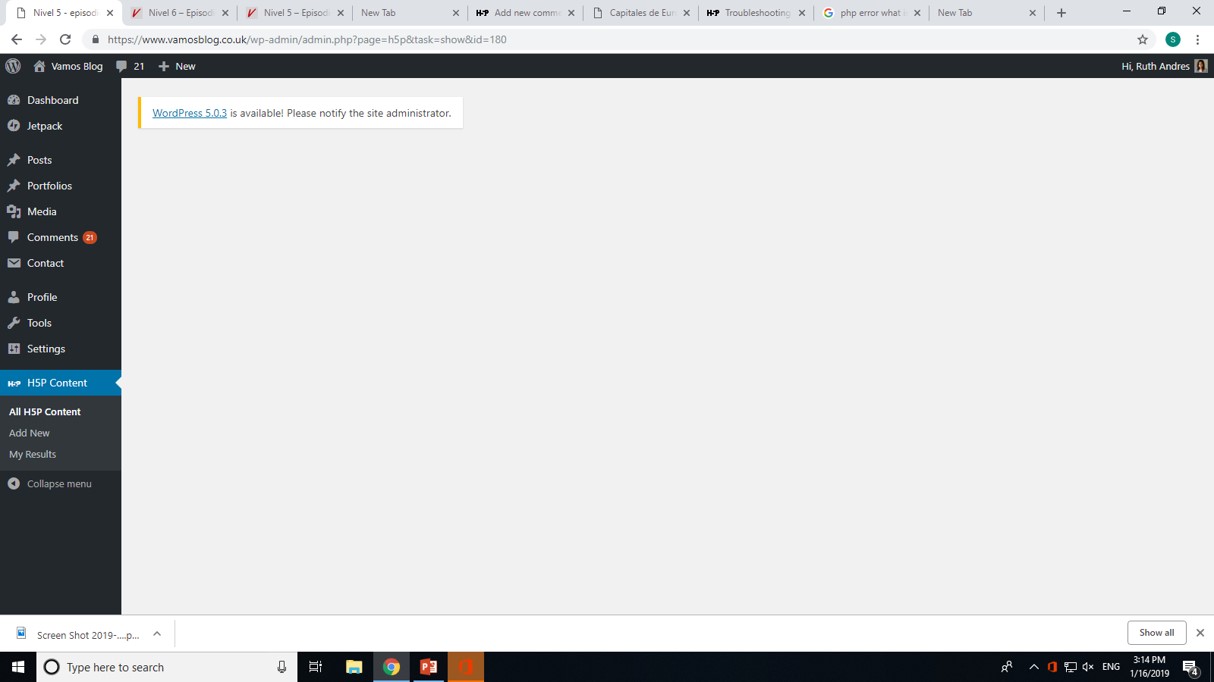
Task: Open Chrome three-dot menu
Action: tap(1198, 40)
